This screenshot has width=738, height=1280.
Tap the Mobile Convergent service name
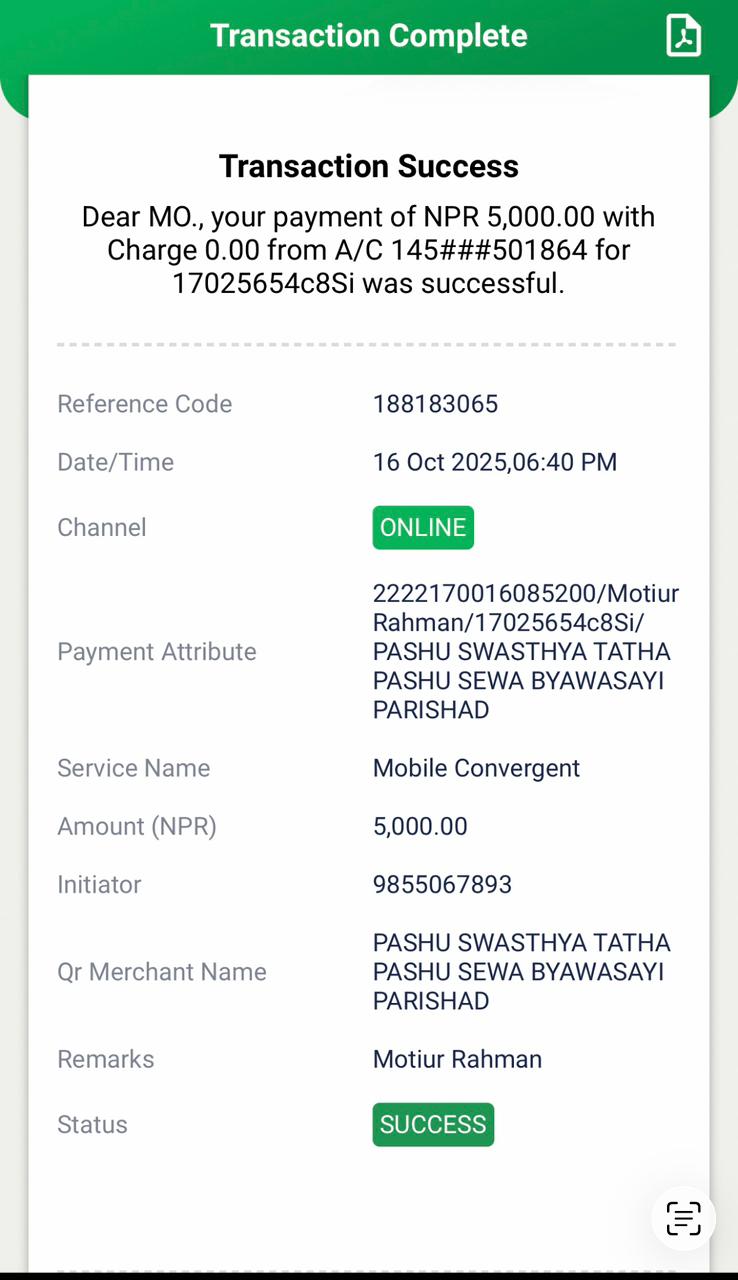click(x=476, y=768)
